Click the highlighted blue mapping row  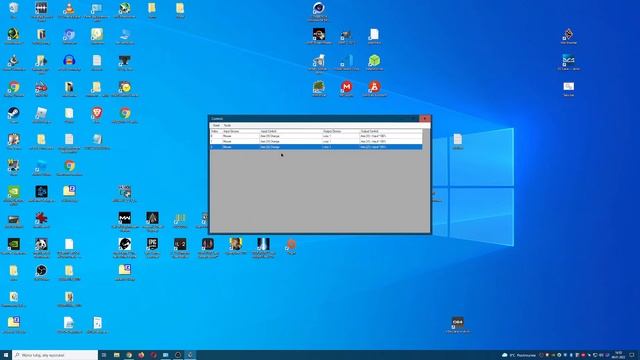(316, 147)
